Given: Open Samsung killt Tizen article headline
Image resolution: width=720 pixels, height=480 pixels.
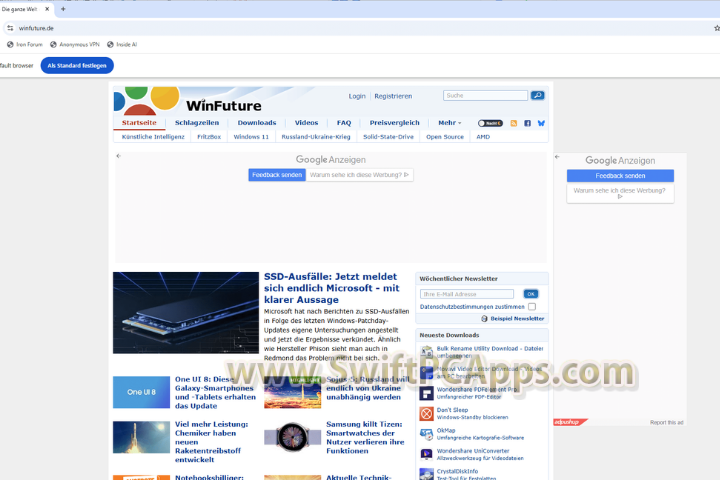Looking at the screenshot, I should point(365,437).
